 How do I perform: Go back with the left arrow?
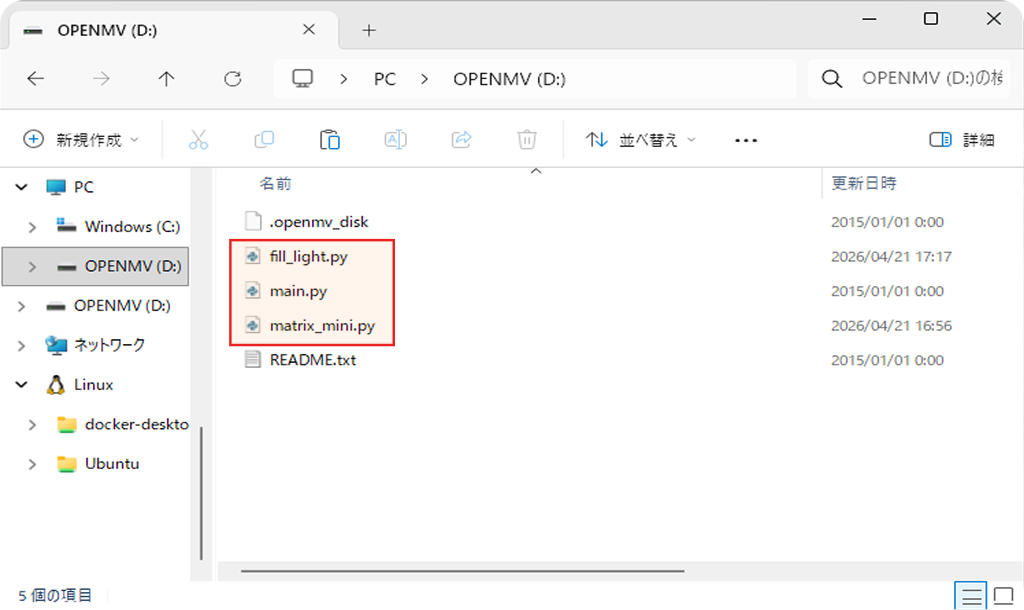point(35,79)
